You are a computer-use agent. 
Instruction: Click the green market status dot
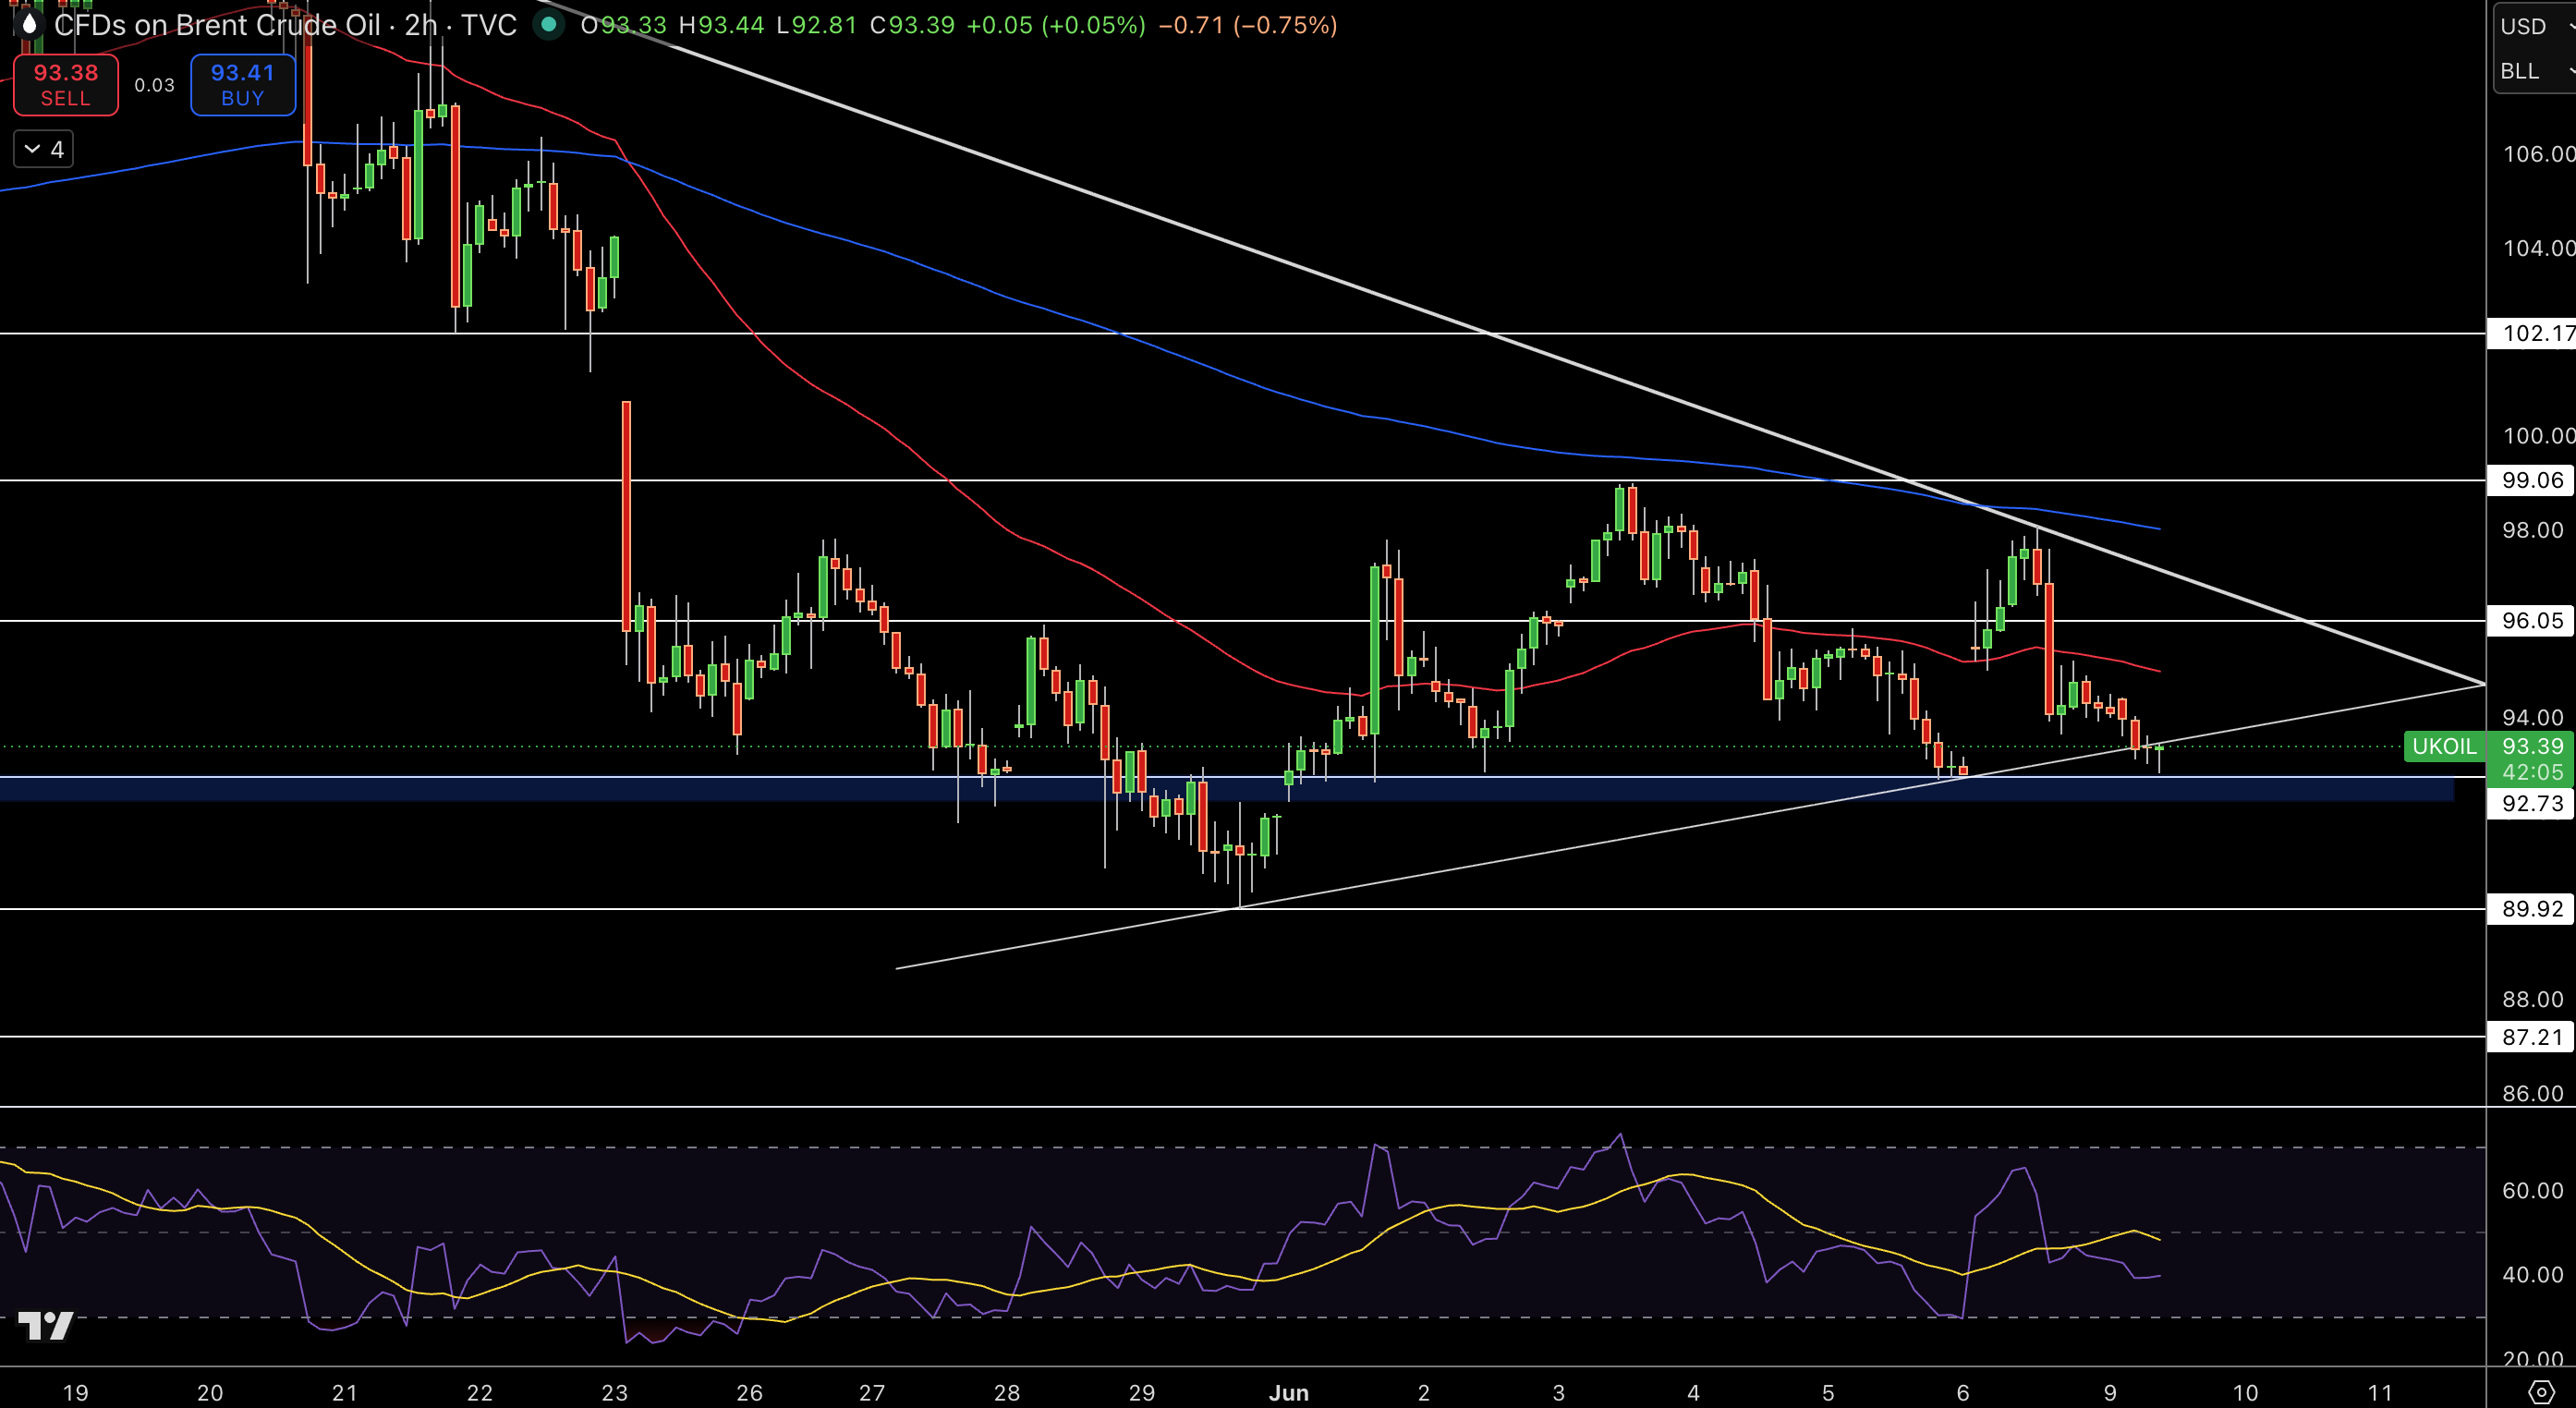point(548,24)
